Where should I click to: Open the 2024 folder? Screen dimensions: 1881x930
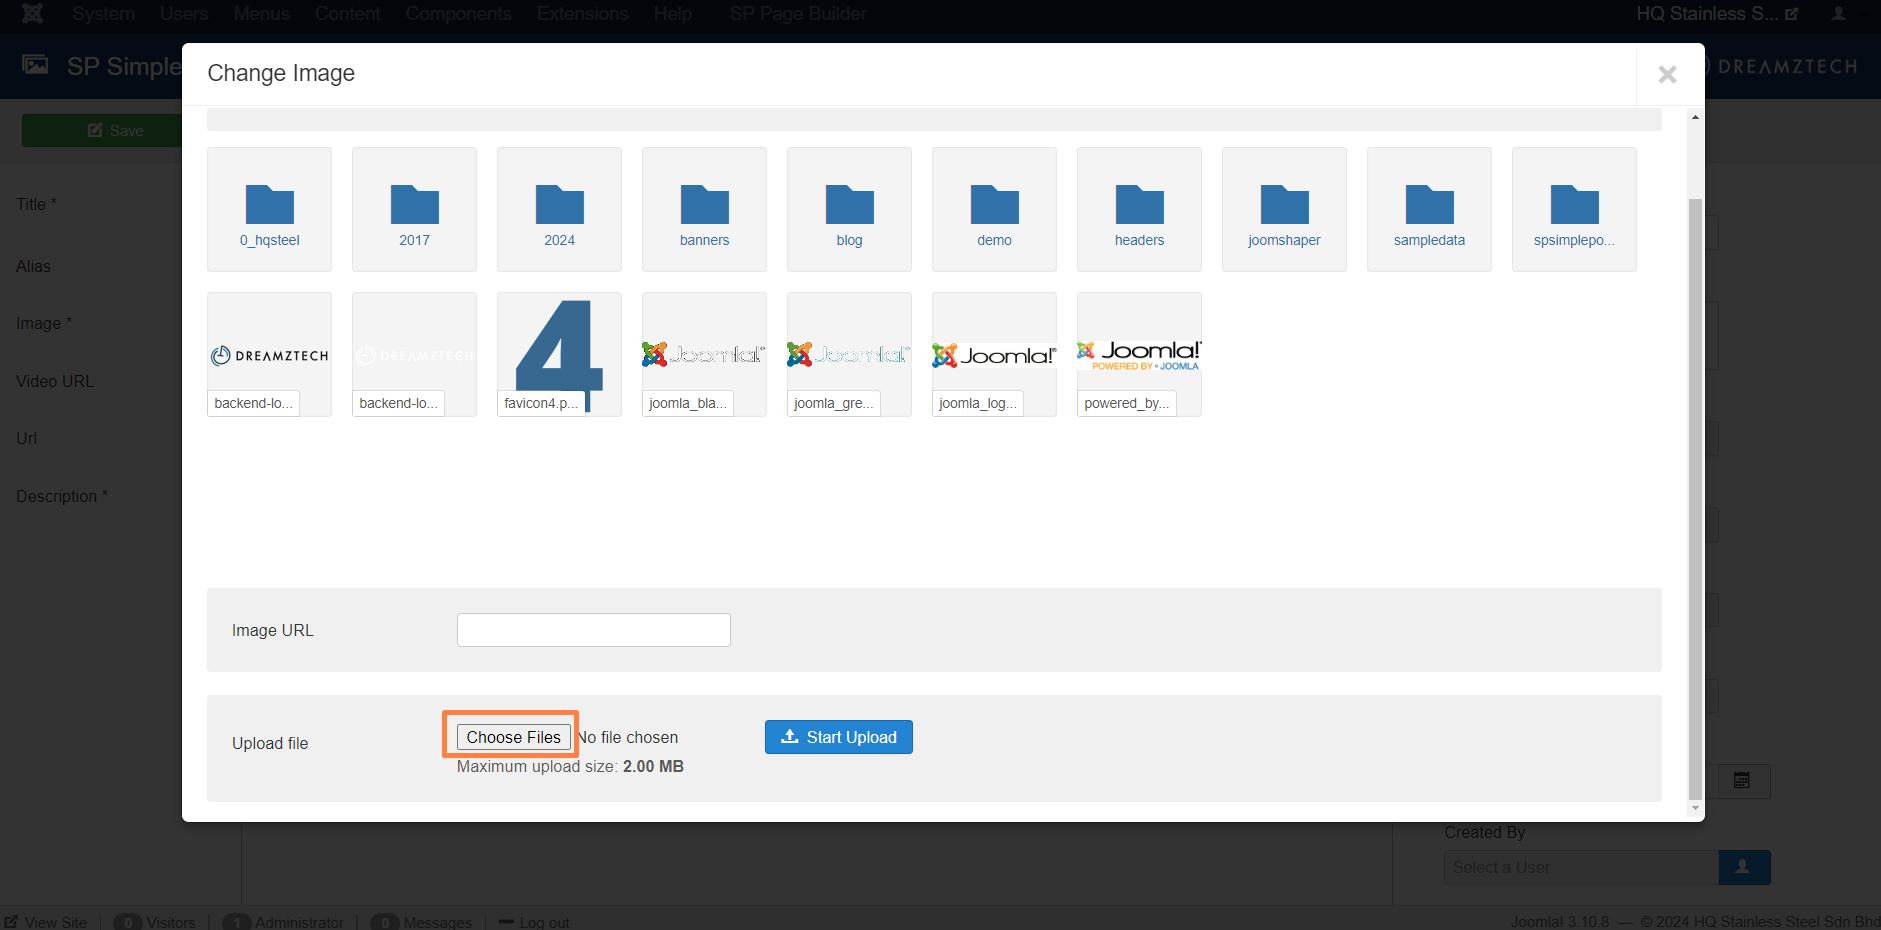[x=559, y=209]
